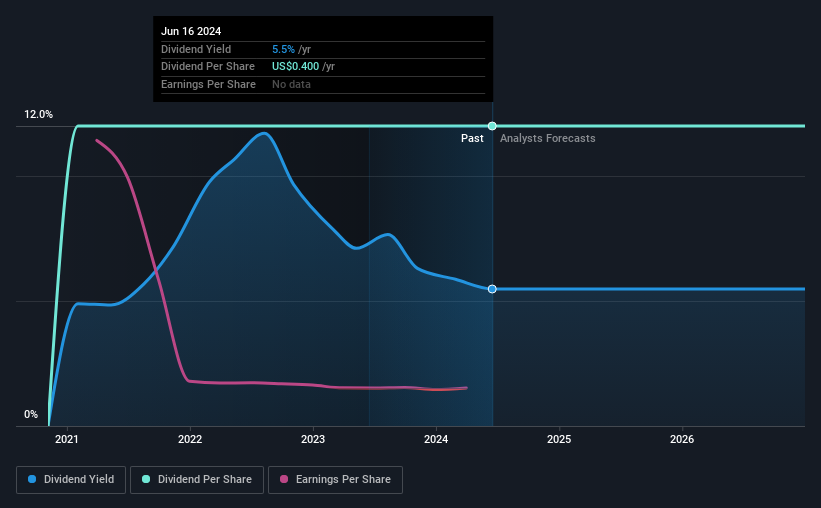The image size is (821, 508).
Task: Click the teal data point marker on the Dividend Per Share line
Action: (x=492, y=126)
